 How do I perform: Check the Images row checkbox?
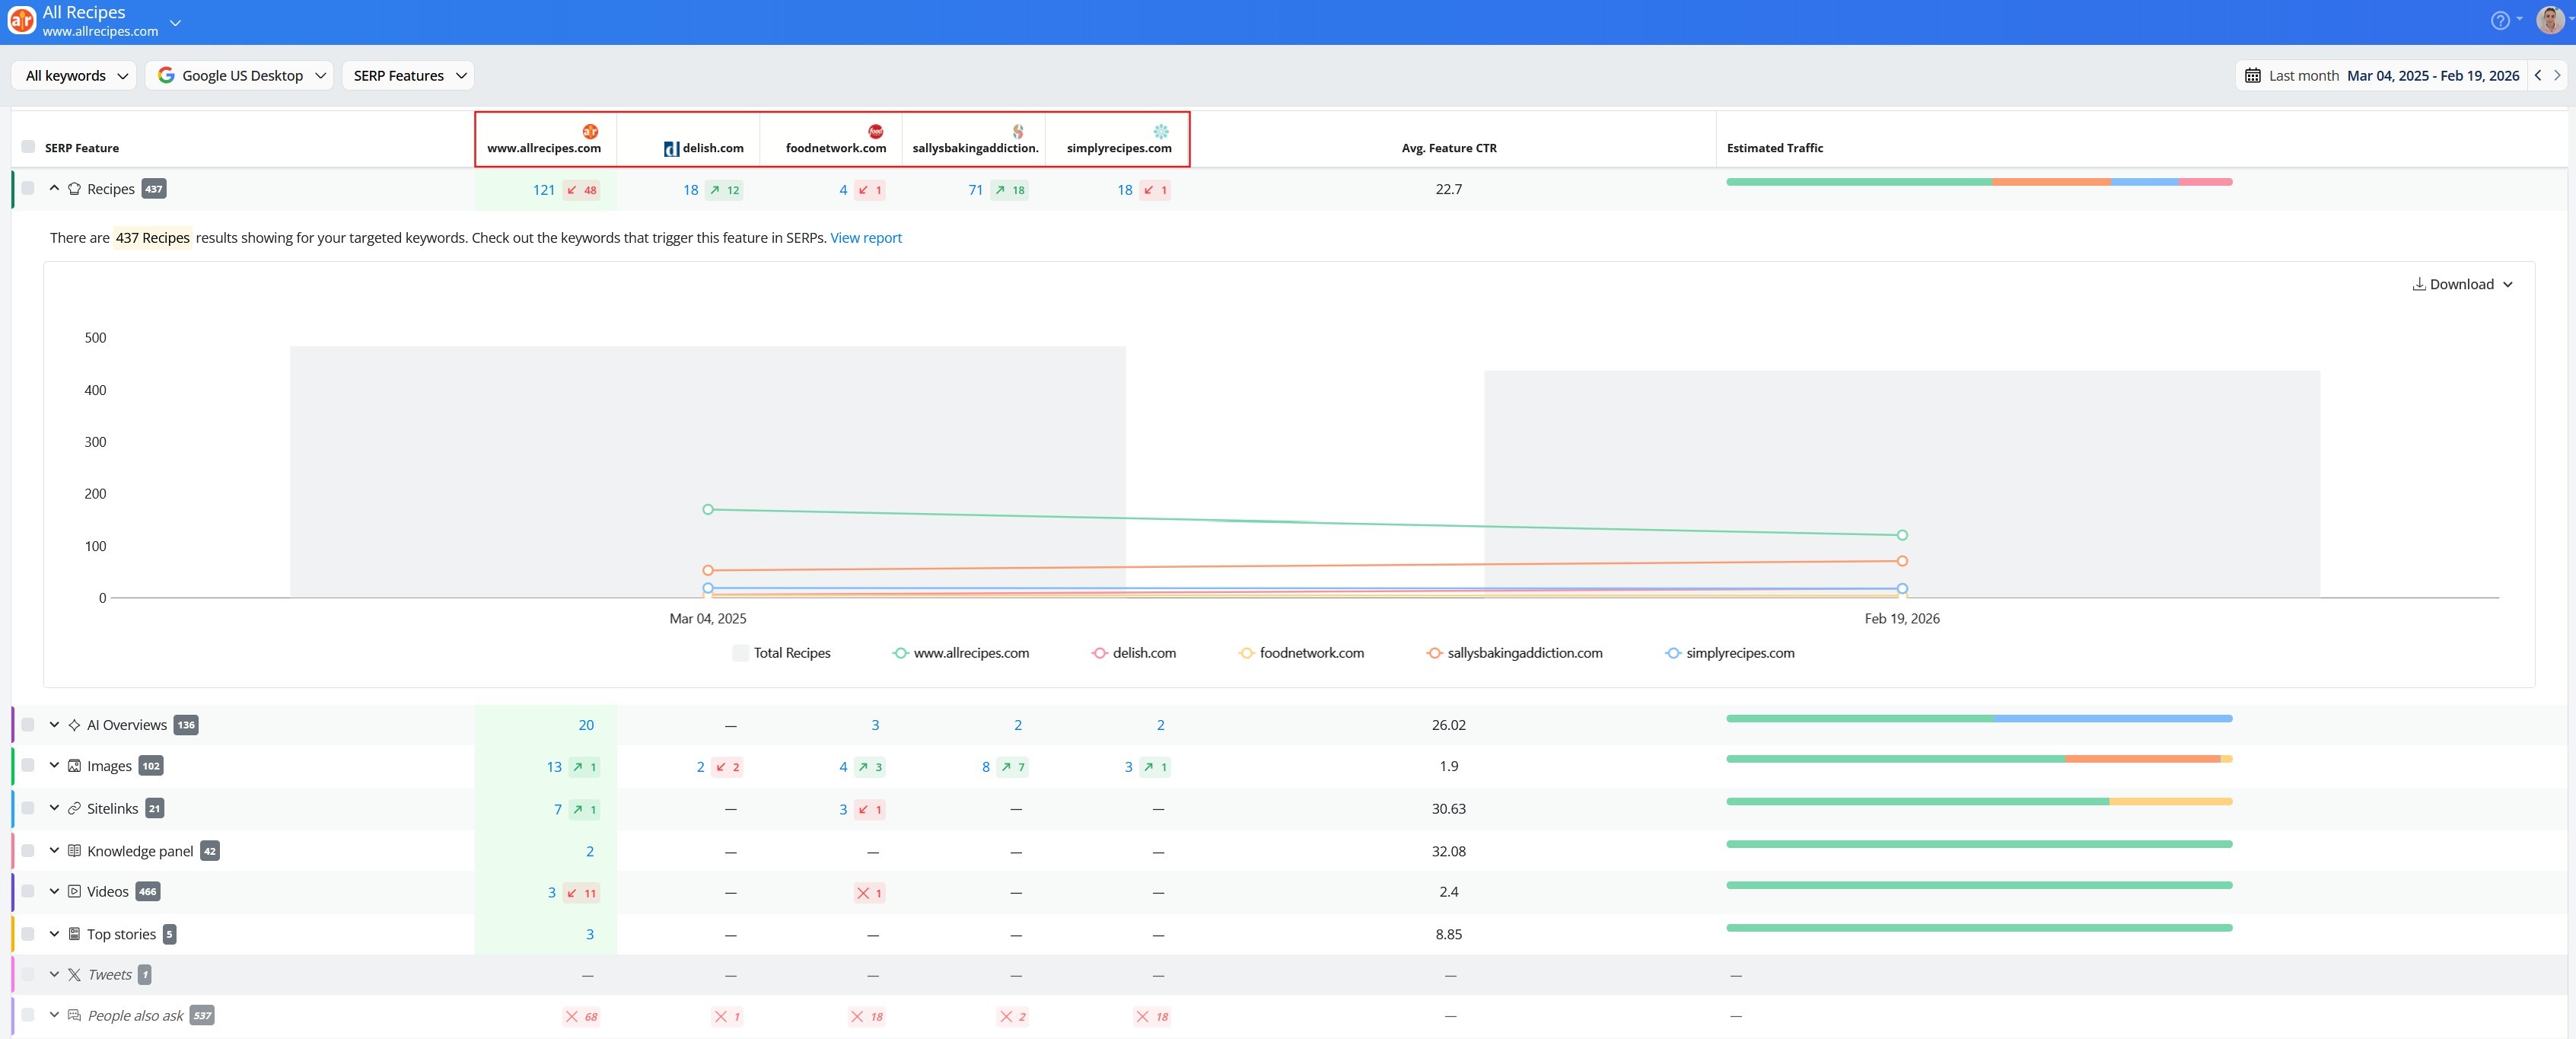tap(28, 765)
